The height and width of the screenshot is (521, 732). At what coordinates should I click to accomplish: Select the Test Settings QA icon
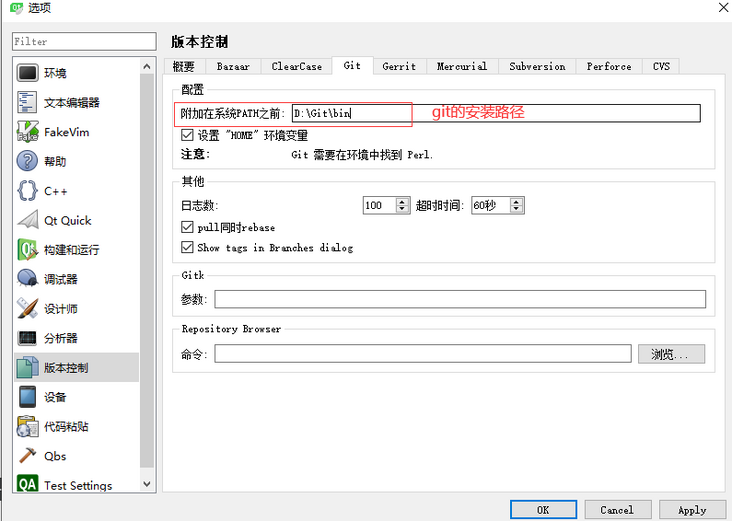click(27, 484)
